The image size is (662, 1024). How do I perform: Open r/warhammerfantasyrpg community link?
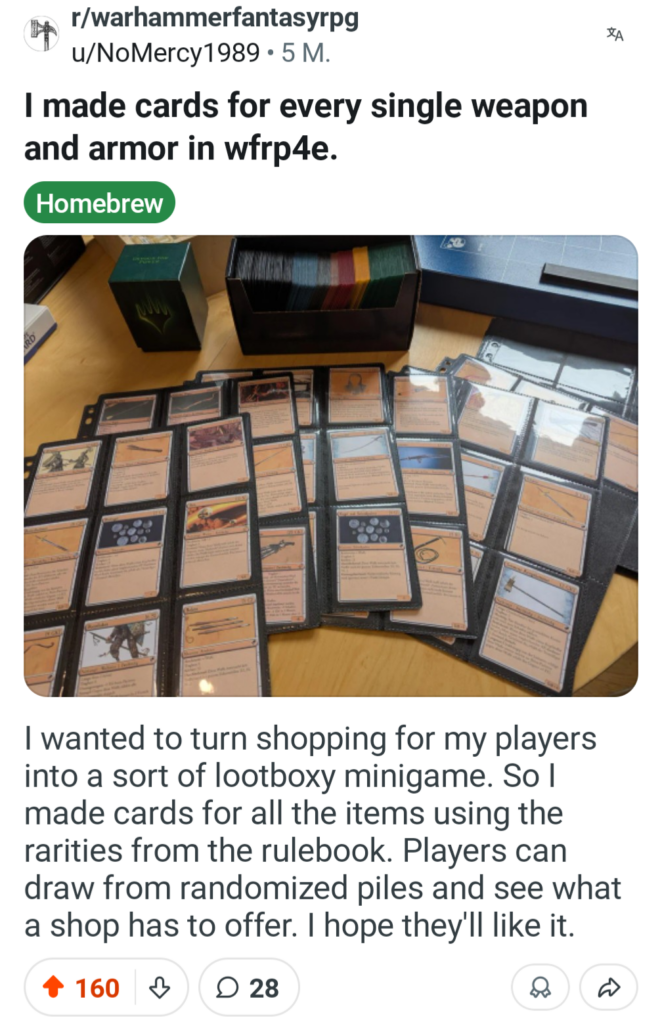(215, 18)
